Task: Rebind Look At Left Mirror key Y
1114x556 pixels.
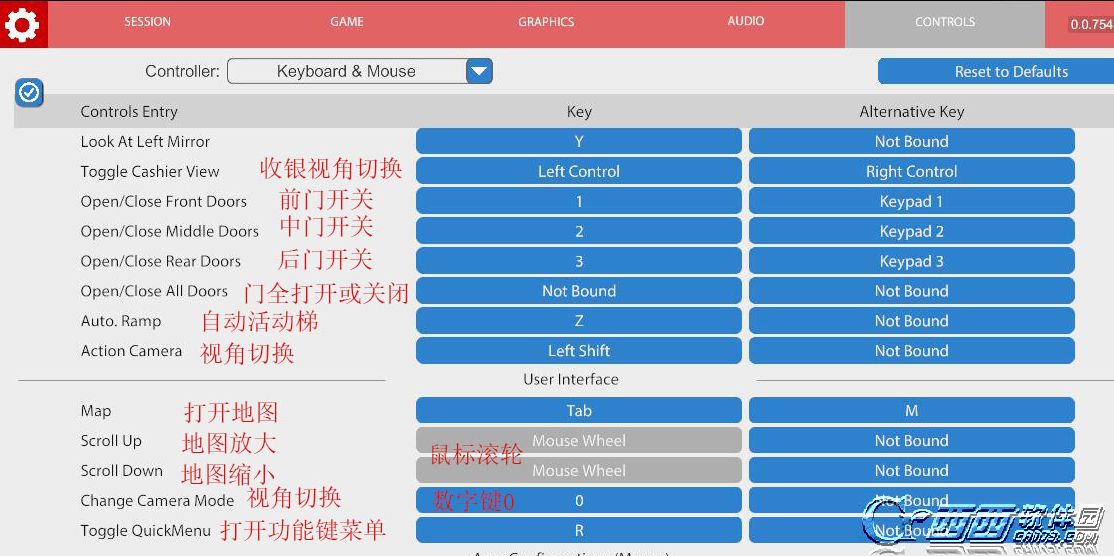Action: tap(578, 141)
